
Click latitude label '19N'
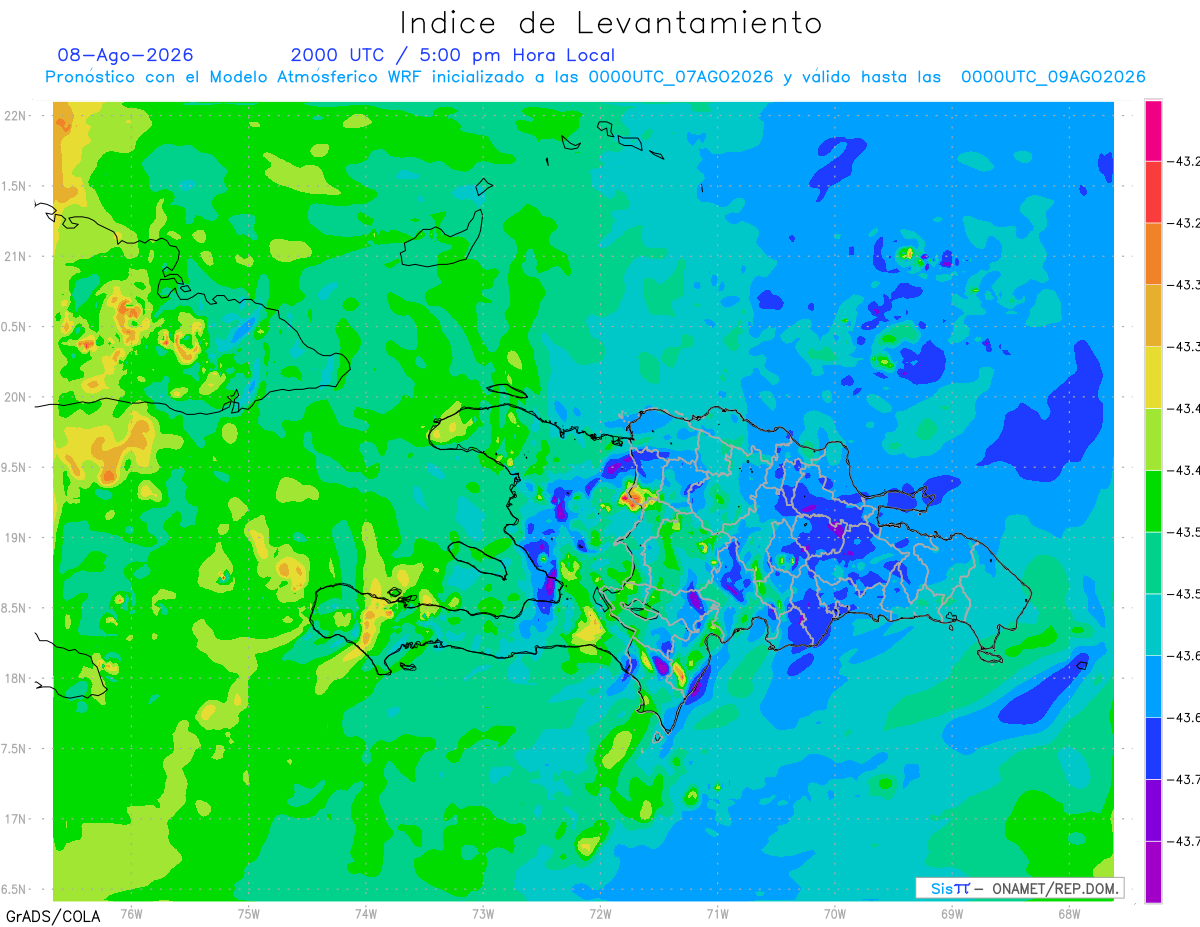17,538
